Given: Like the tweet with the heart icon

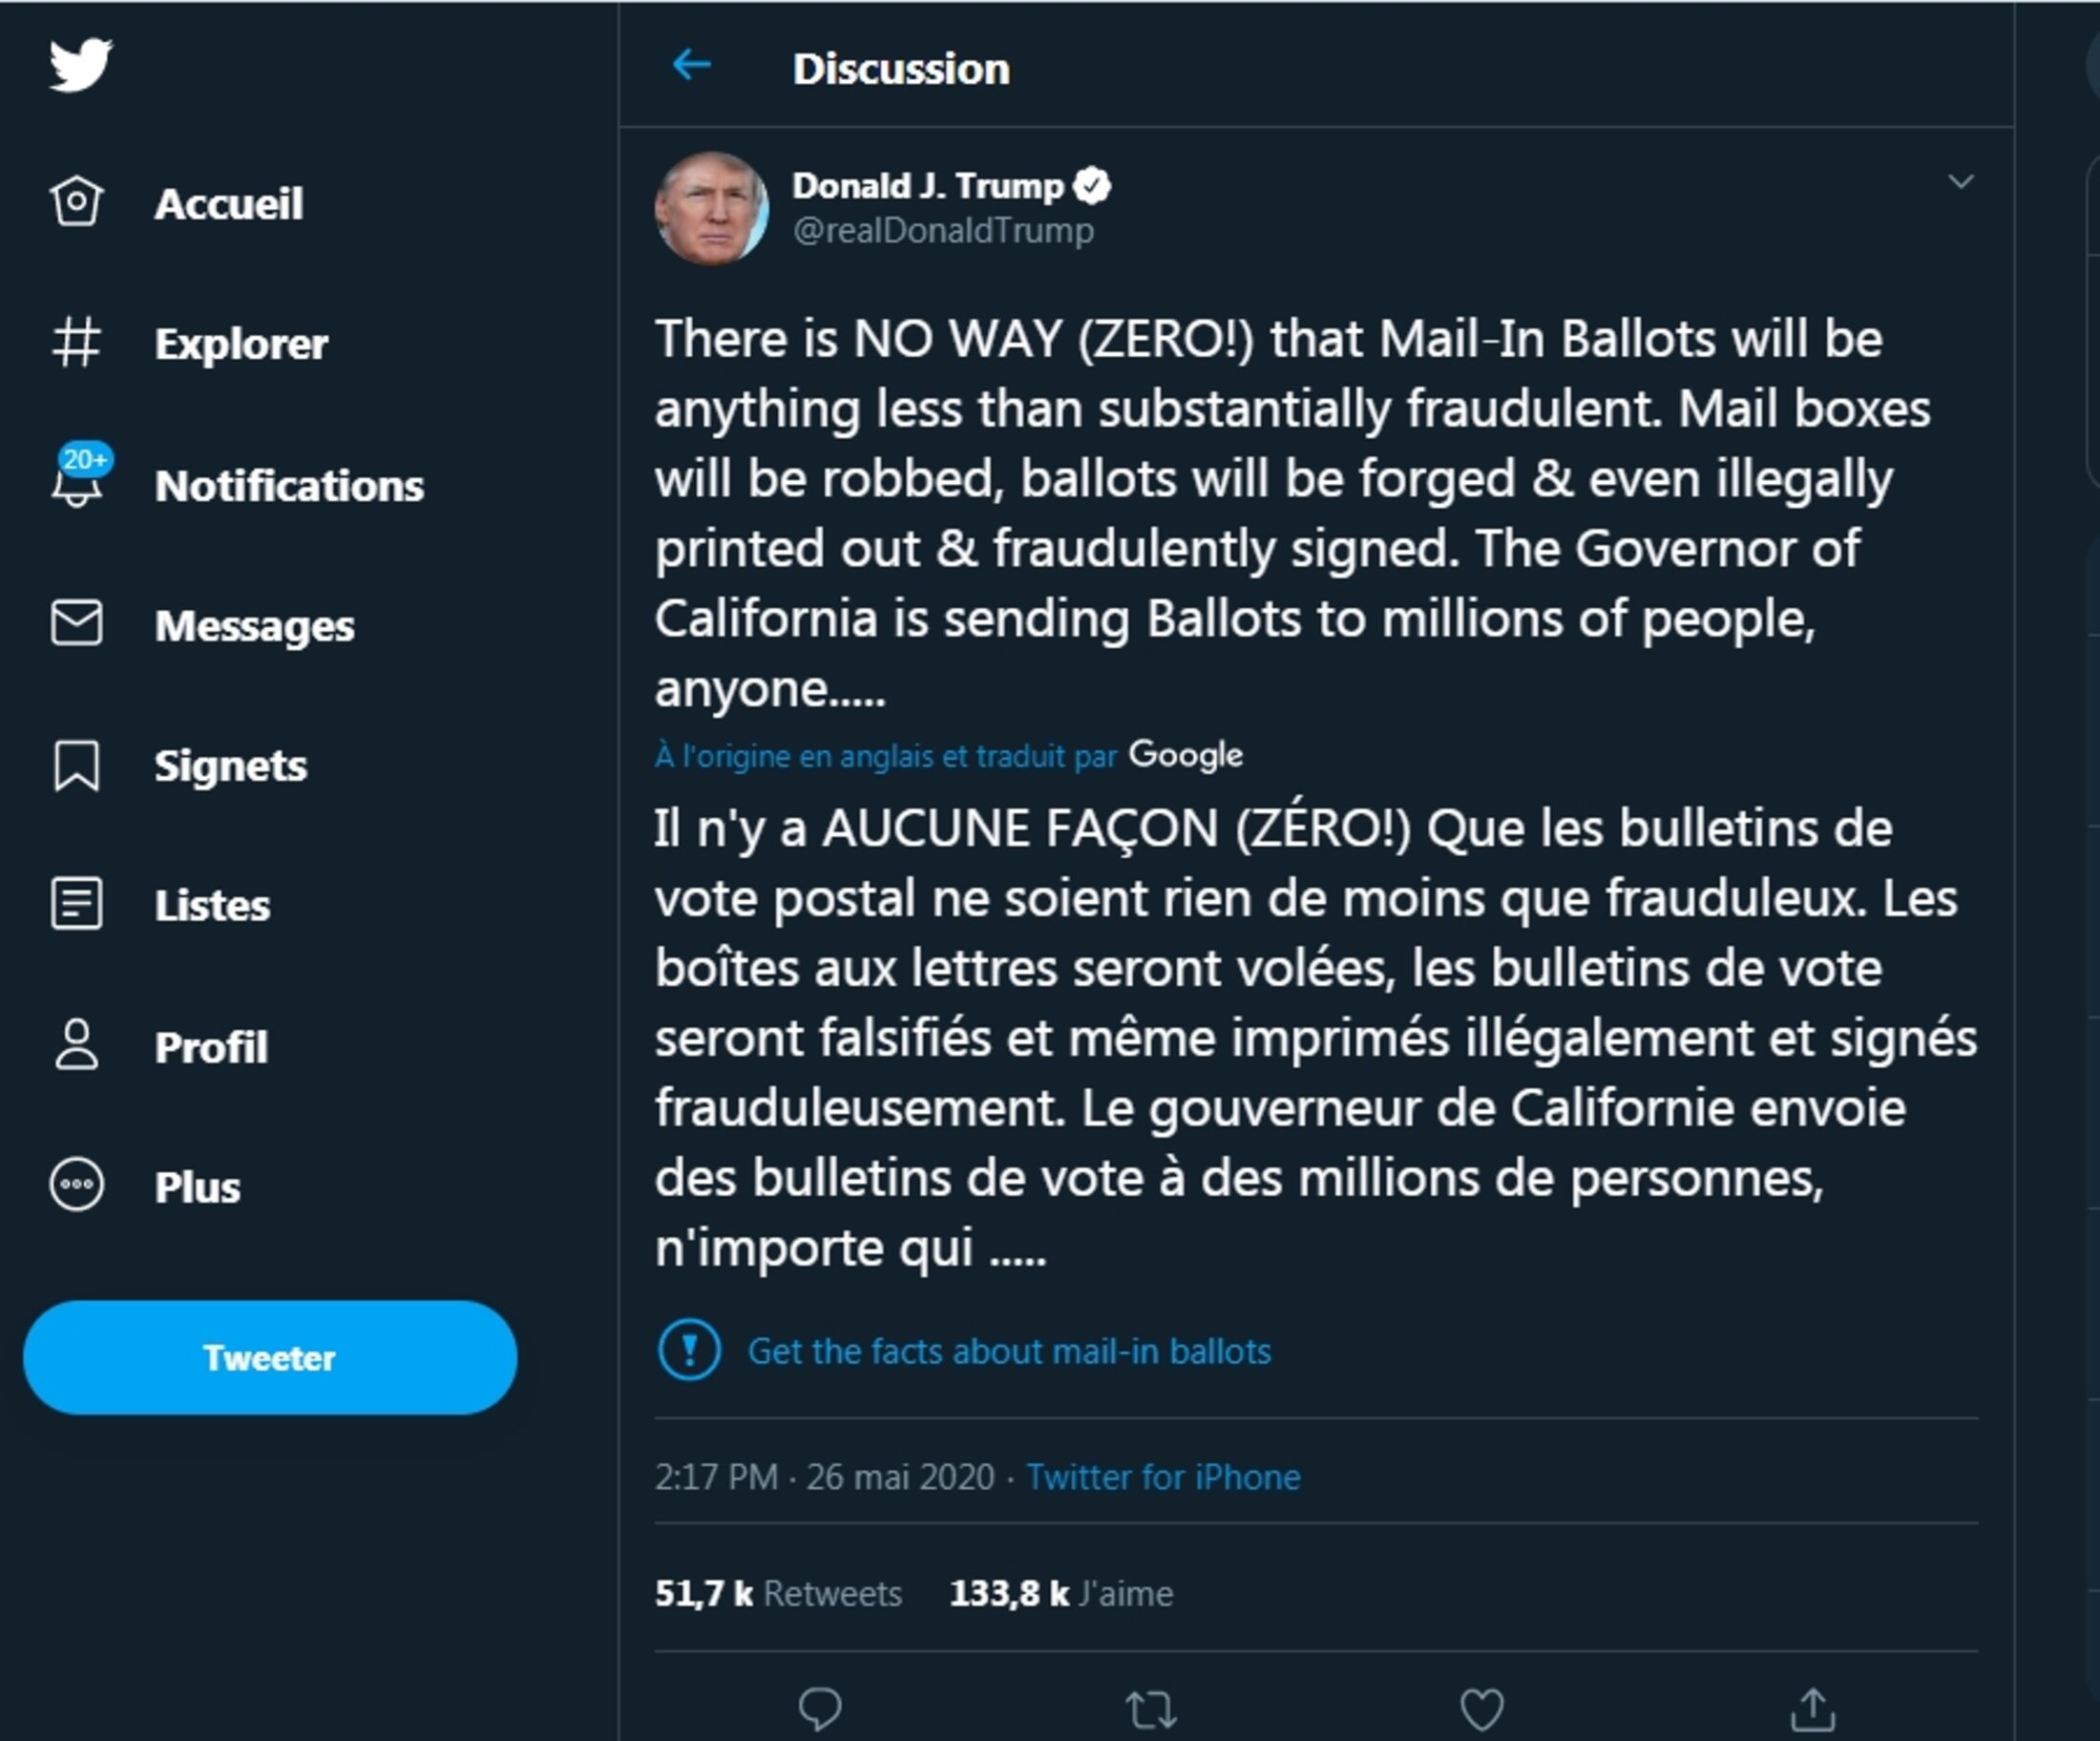Looking at the screenshot, I should [1482, 1708].
